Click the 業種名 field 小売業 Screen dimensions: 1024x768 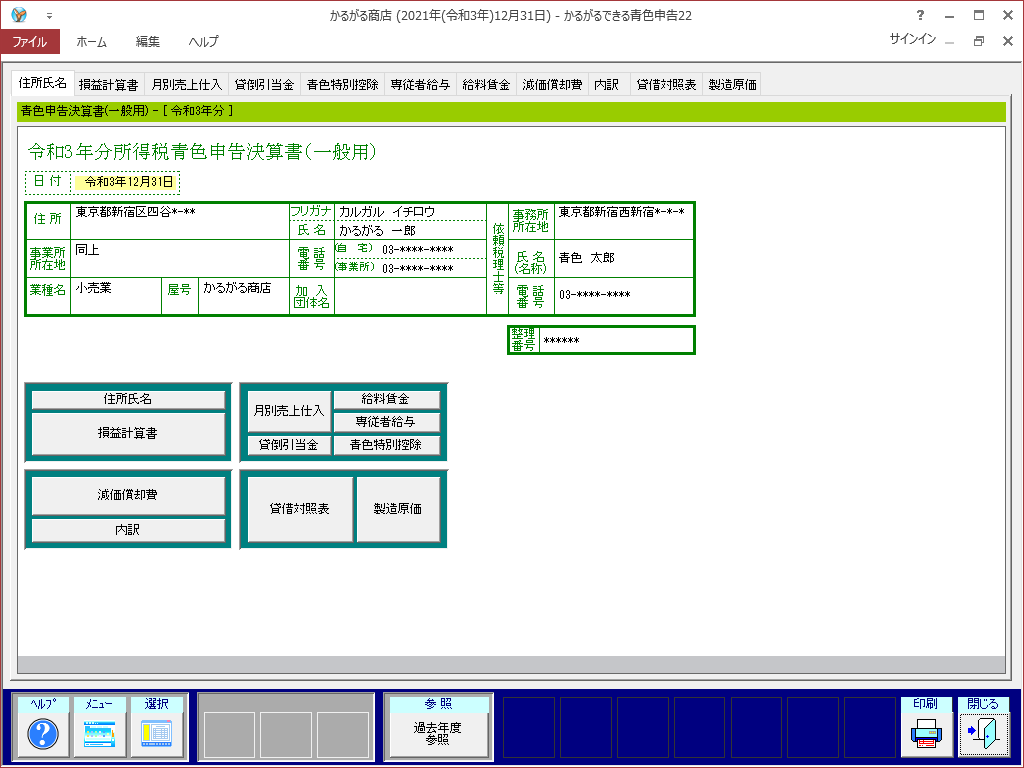(116, 296)
